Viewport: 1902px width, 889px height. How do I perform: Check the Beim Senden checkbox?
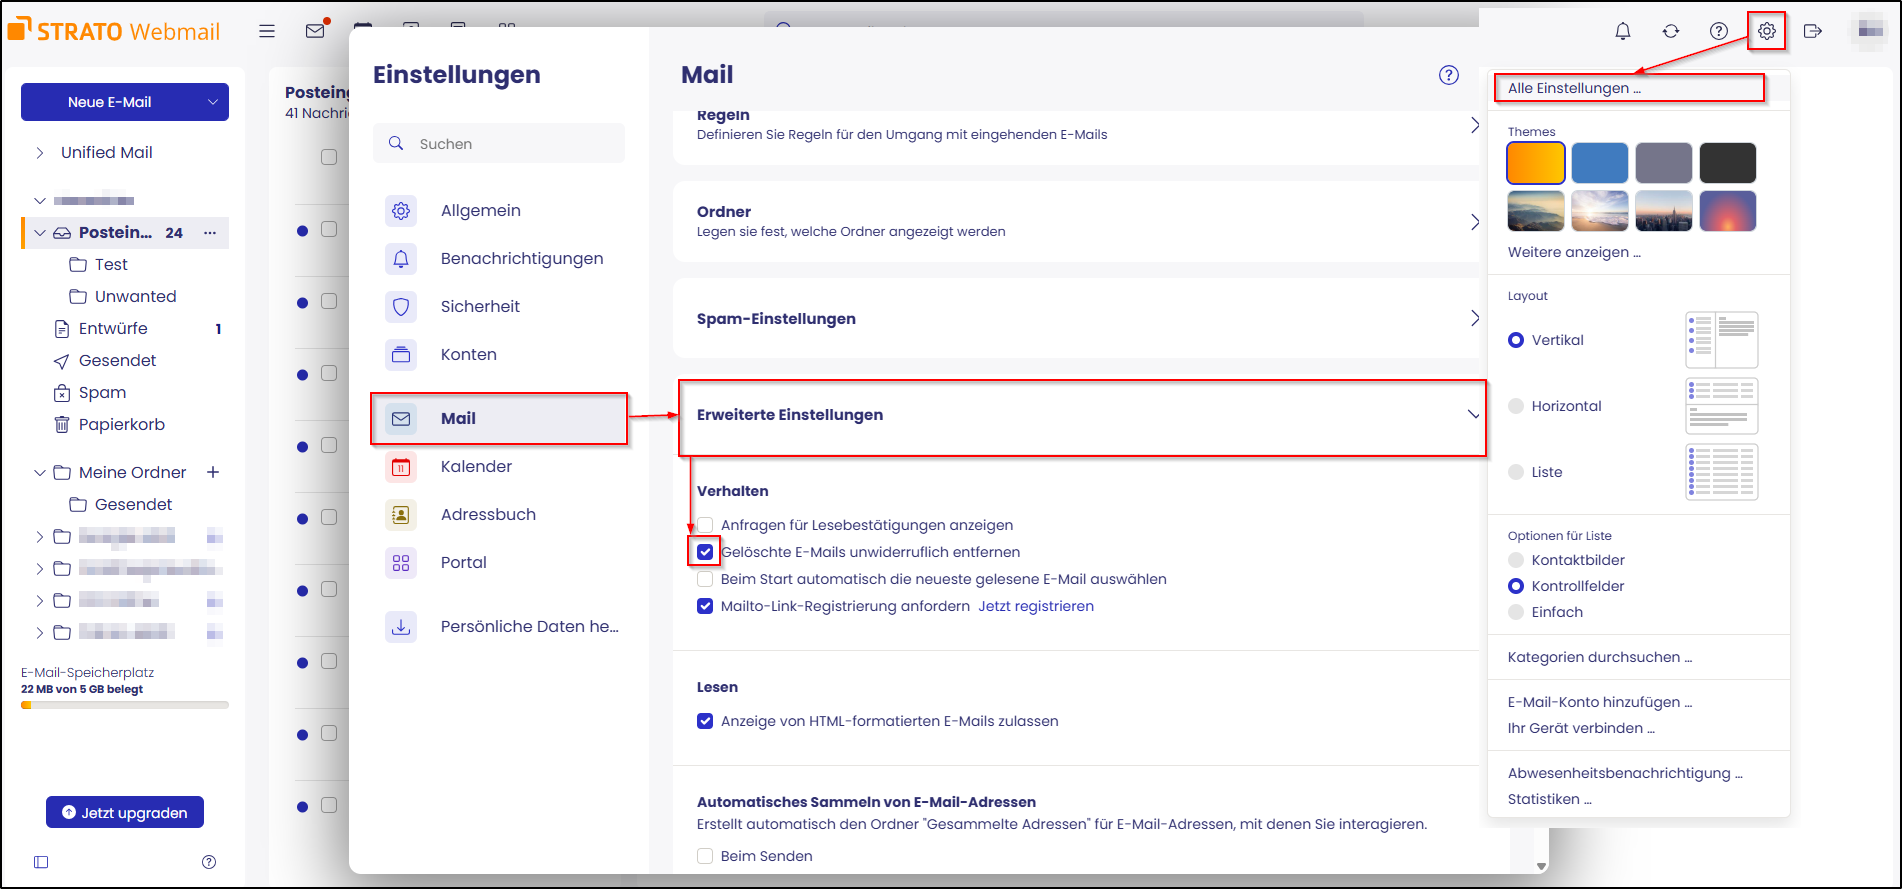click(705, 856)
